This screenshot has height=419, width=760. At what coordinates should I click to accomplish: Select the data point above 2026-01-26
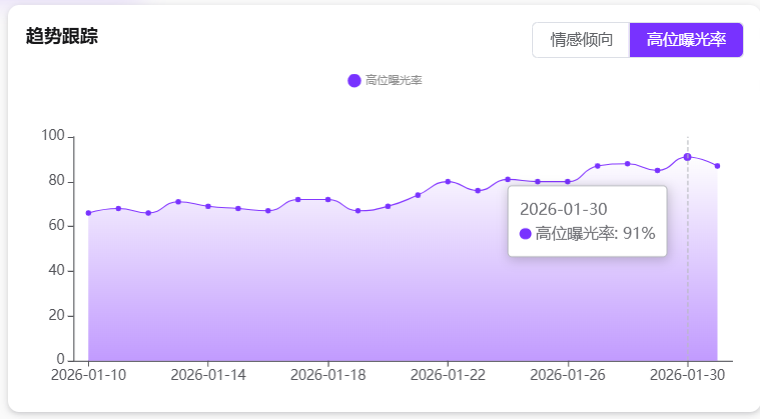click(x=568, y=182)
